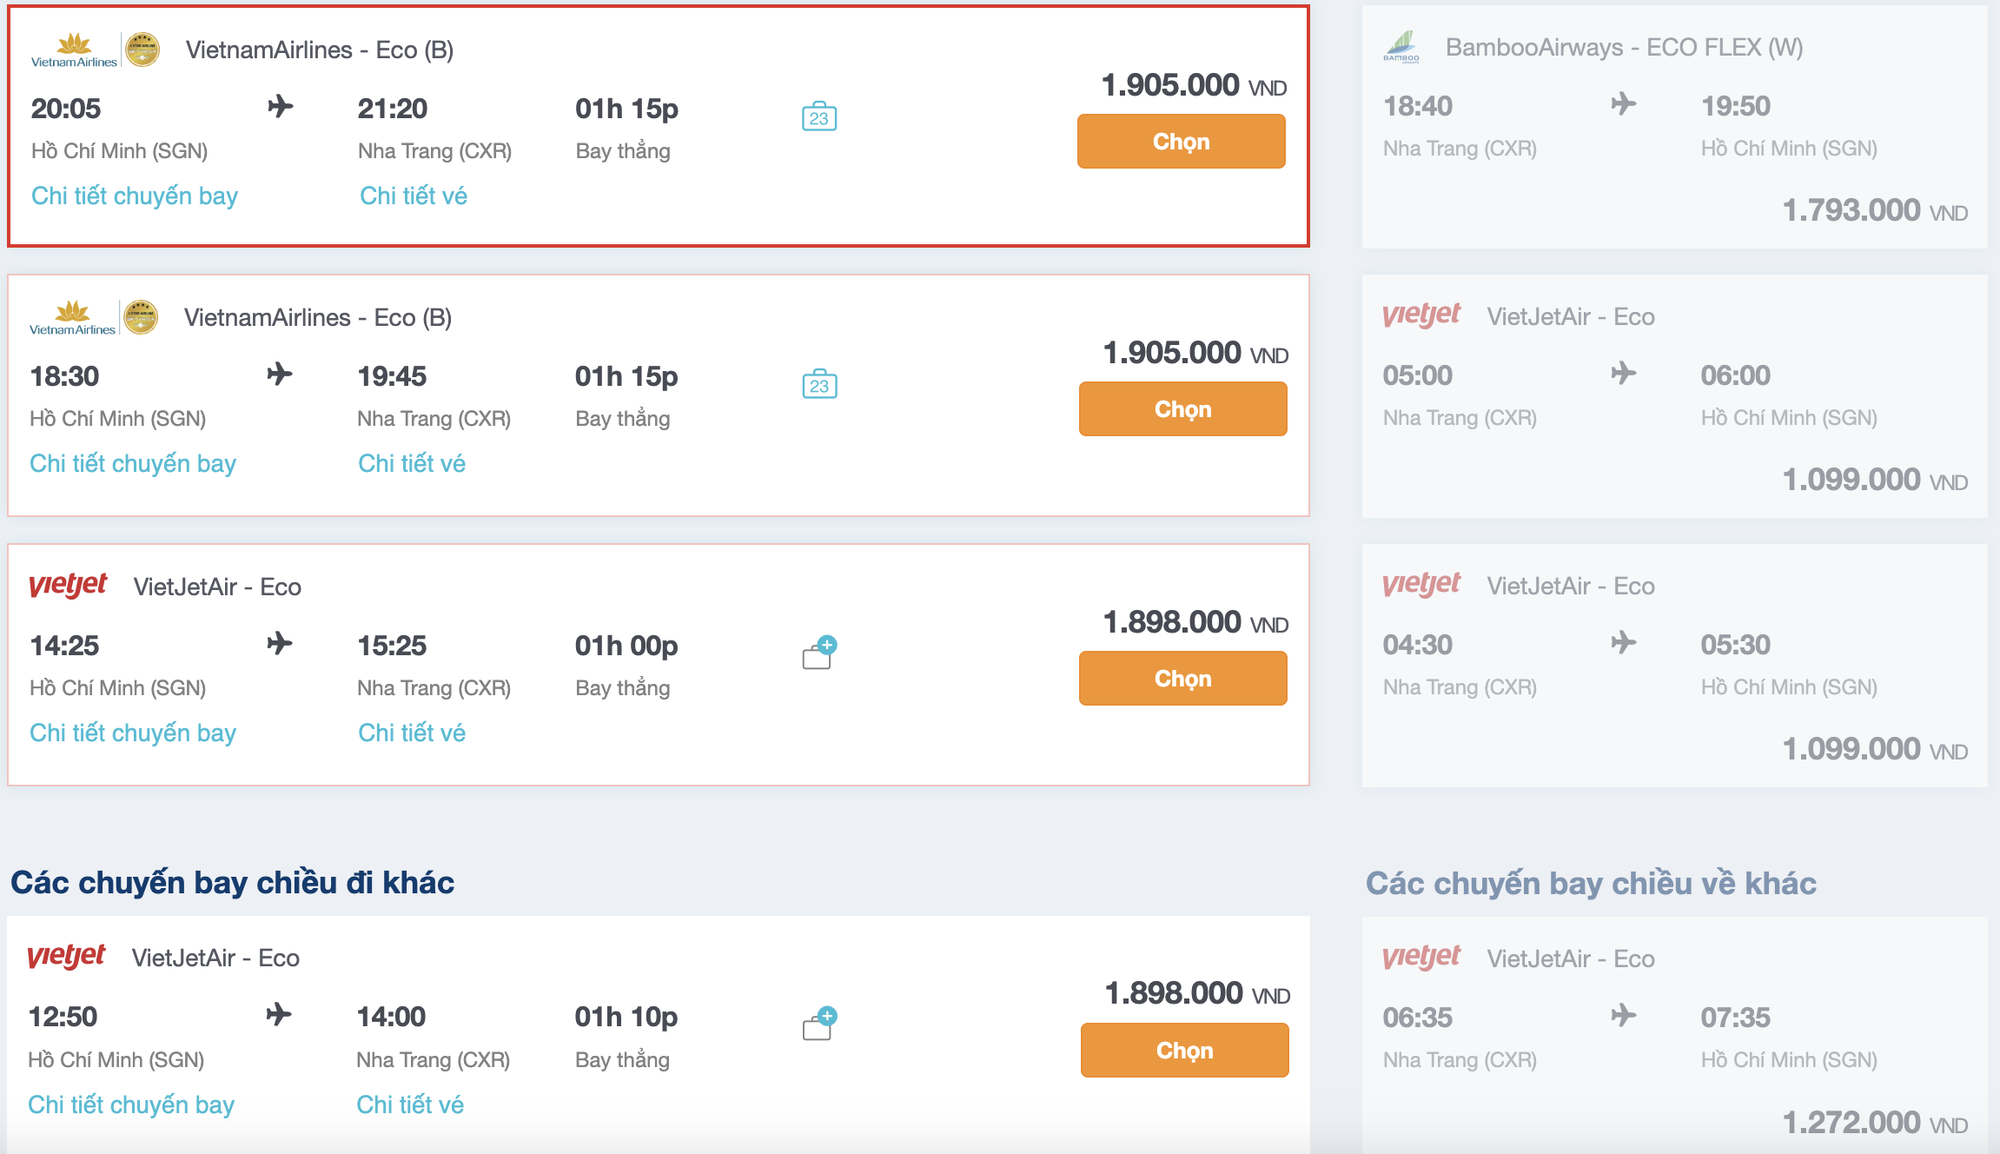Click baggage icon on the 20:05 Vietnam Airlines flight
The height and width of the screenshot is (1154, 2000).
(x=819, y=117)
